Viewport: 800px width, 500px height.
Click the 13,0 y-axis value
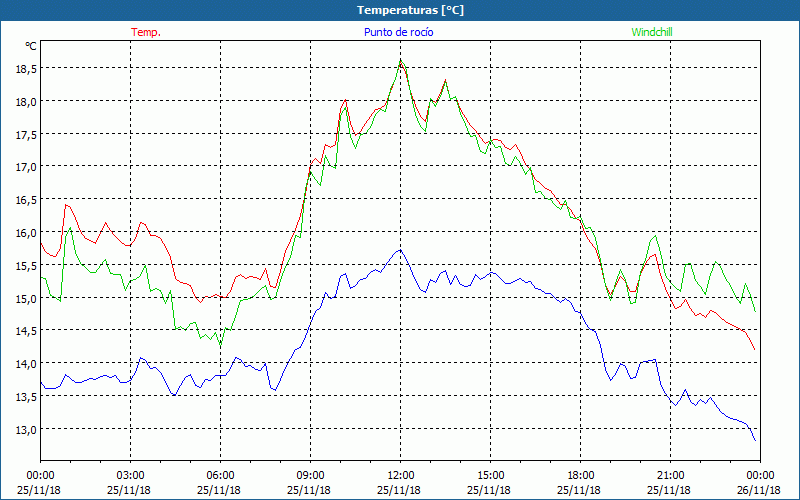click(x=26, y=429)
